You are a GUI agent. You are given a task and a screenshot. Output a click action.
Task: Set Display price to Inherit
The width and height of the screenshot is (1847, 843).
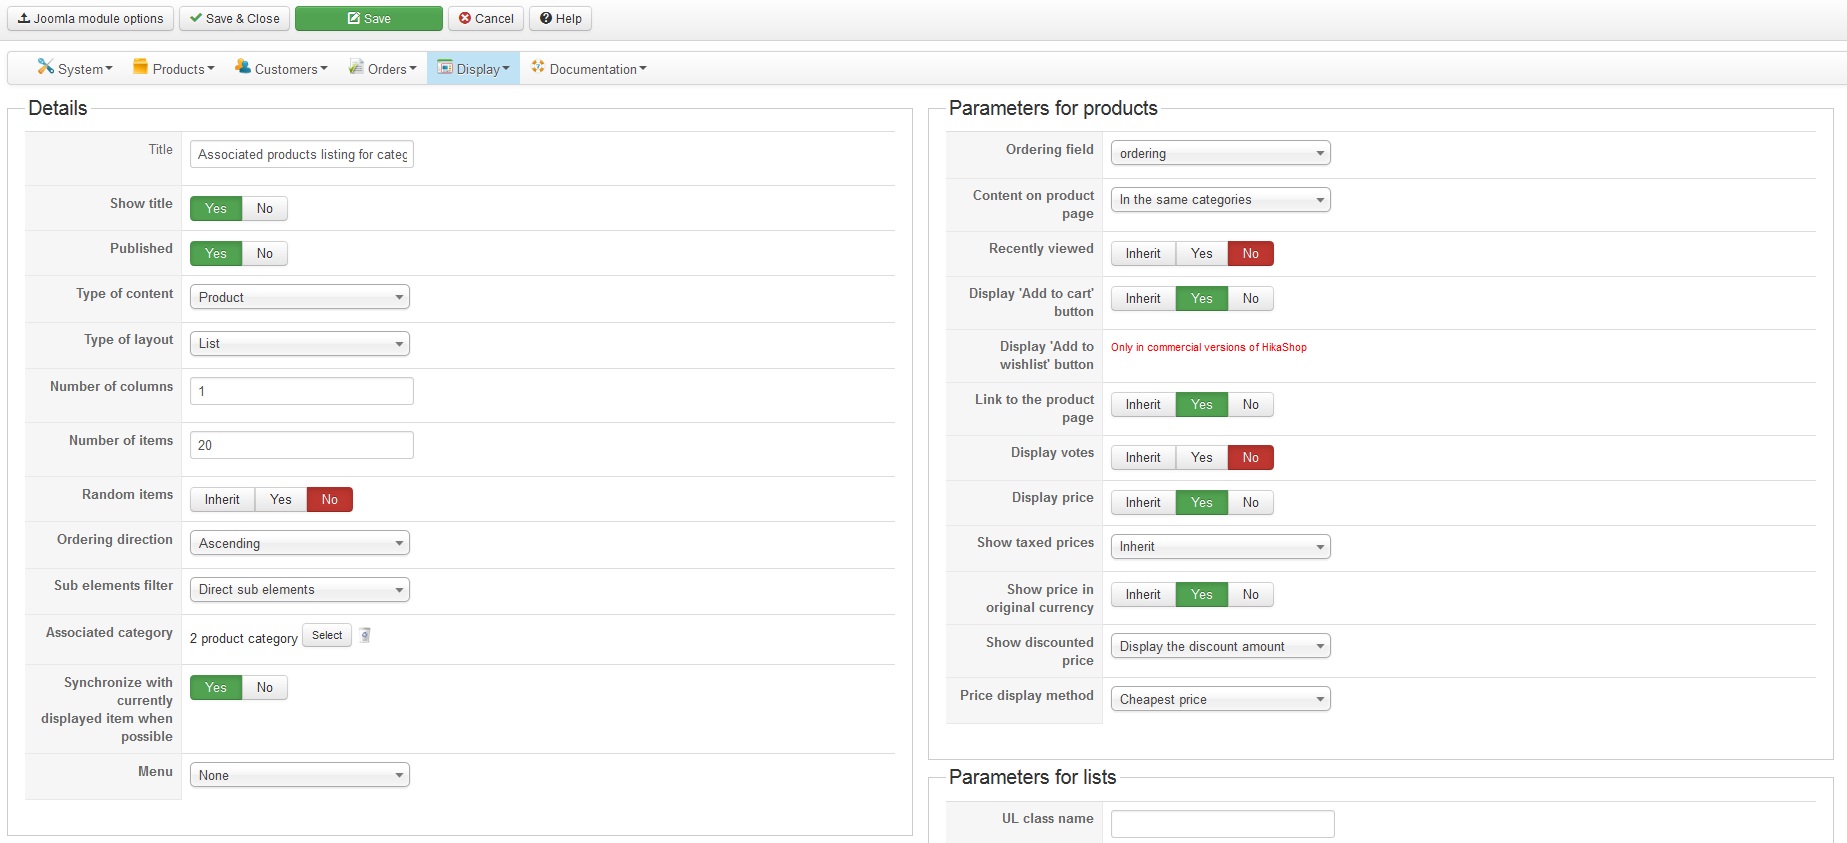(1143, 502)
